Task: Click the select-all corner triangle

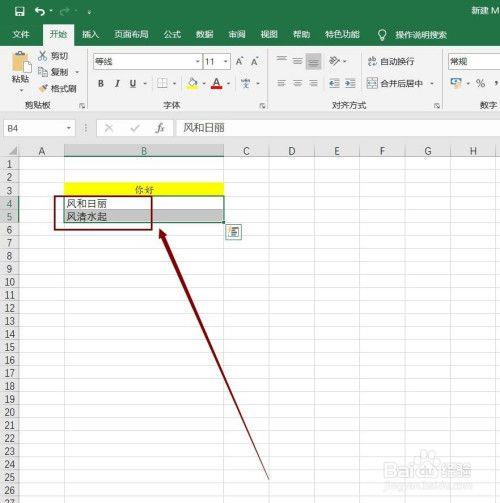Action: tap(12, 151)
